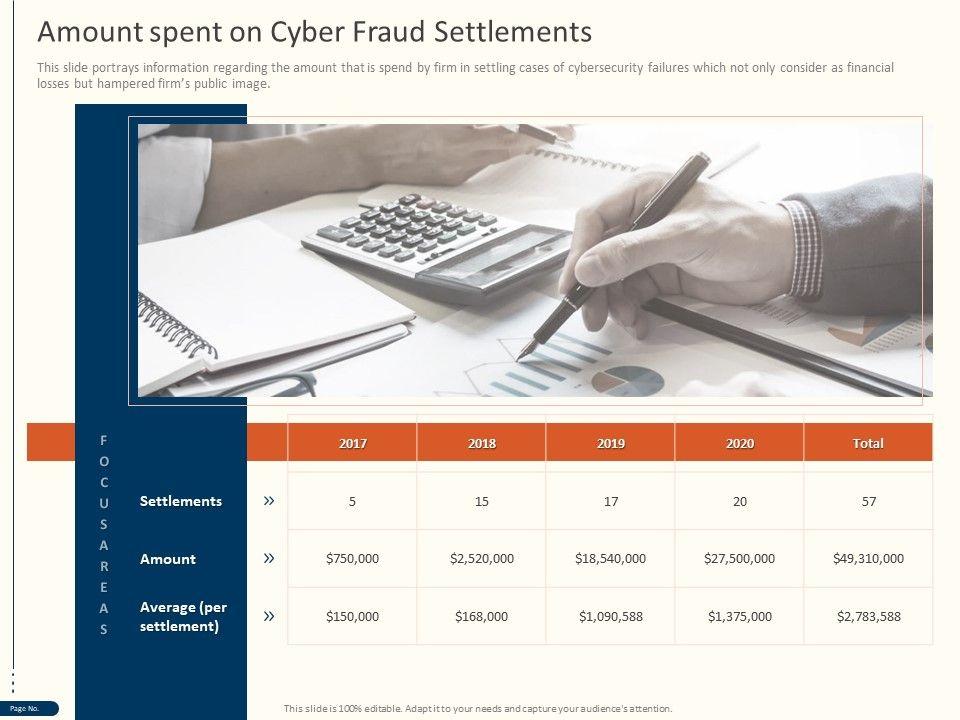
Task: Click the $49,310,000 total amount cell
Action: [x=868, y=559]
